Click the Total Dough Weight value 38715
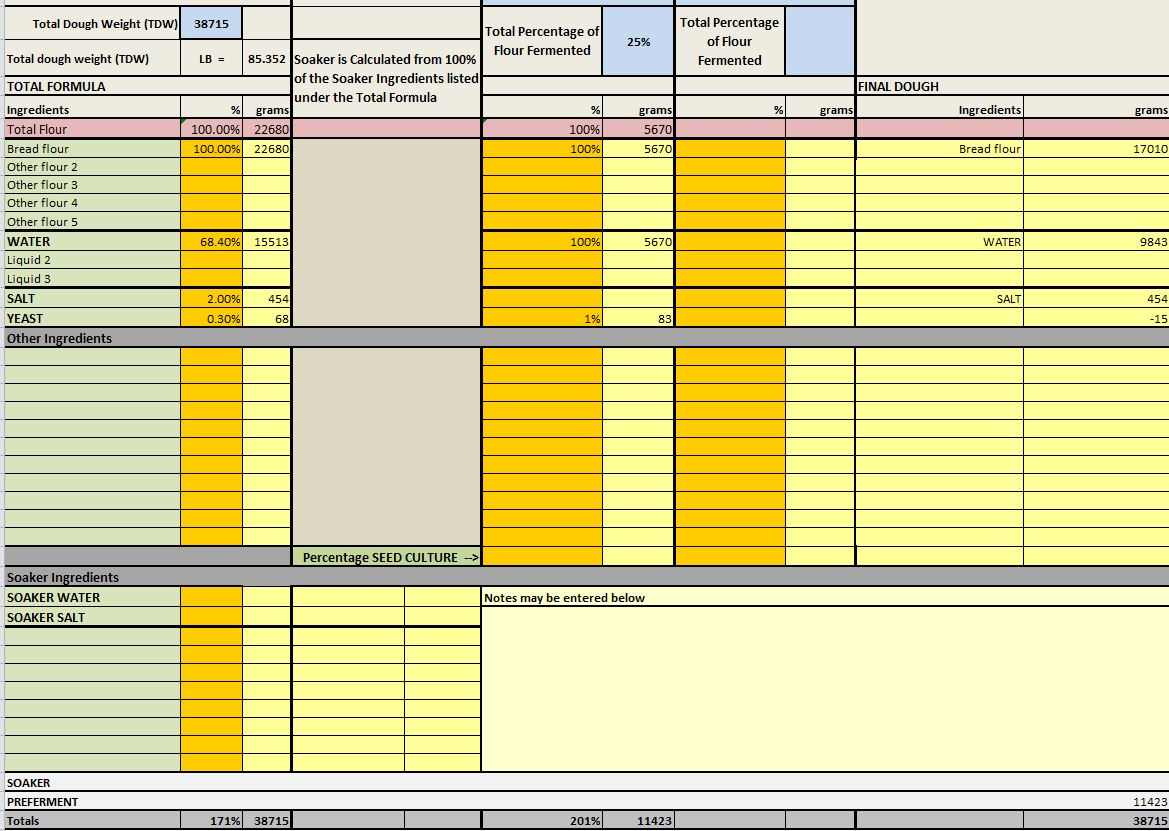The image size is (1169, 831). coord(211,23)
